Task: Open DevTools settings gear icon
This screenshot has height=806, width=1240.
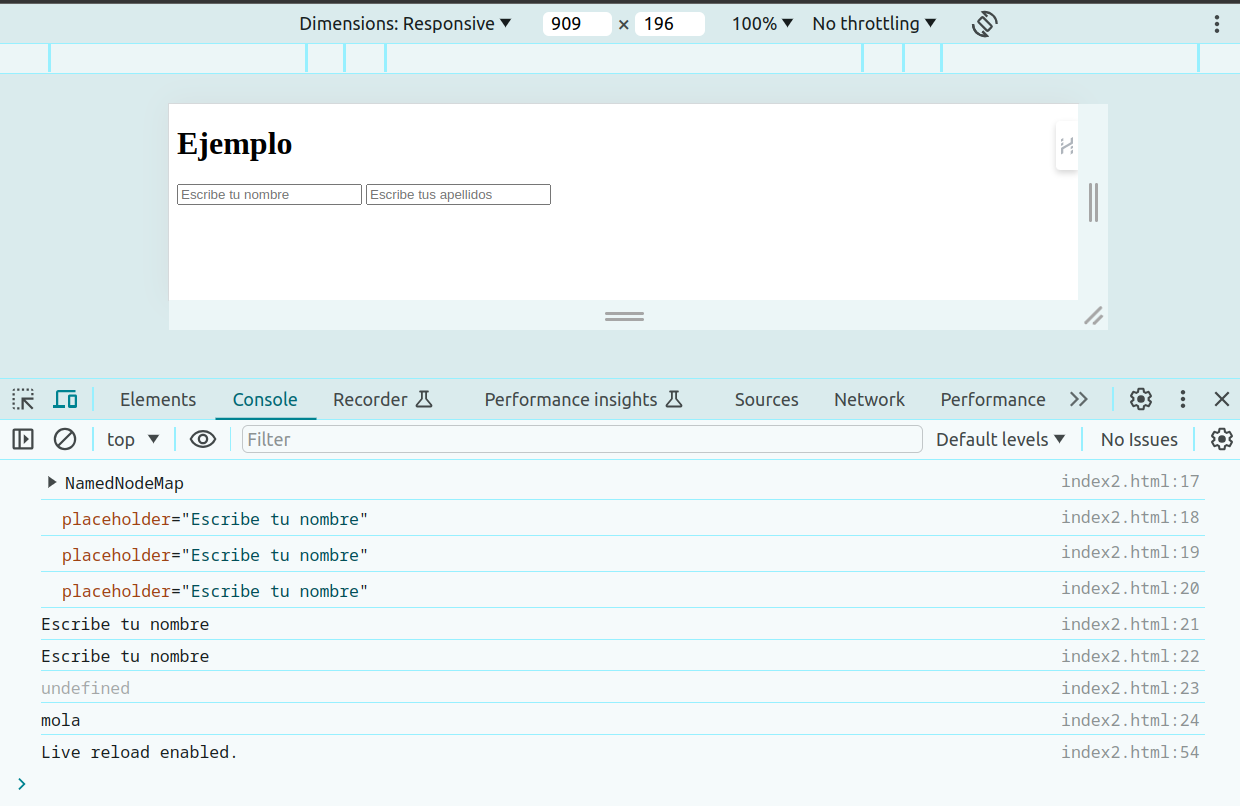Action: [1141, 400]
